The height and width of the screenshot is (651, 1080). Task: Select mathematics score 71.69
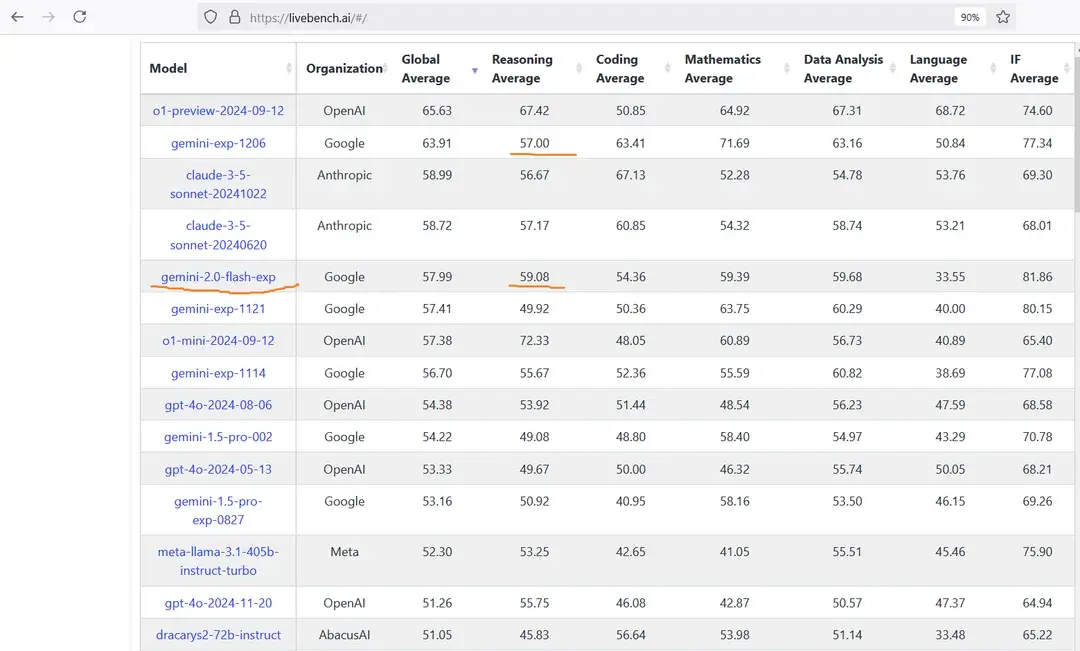pyautogui.click(x=735, y=143)
